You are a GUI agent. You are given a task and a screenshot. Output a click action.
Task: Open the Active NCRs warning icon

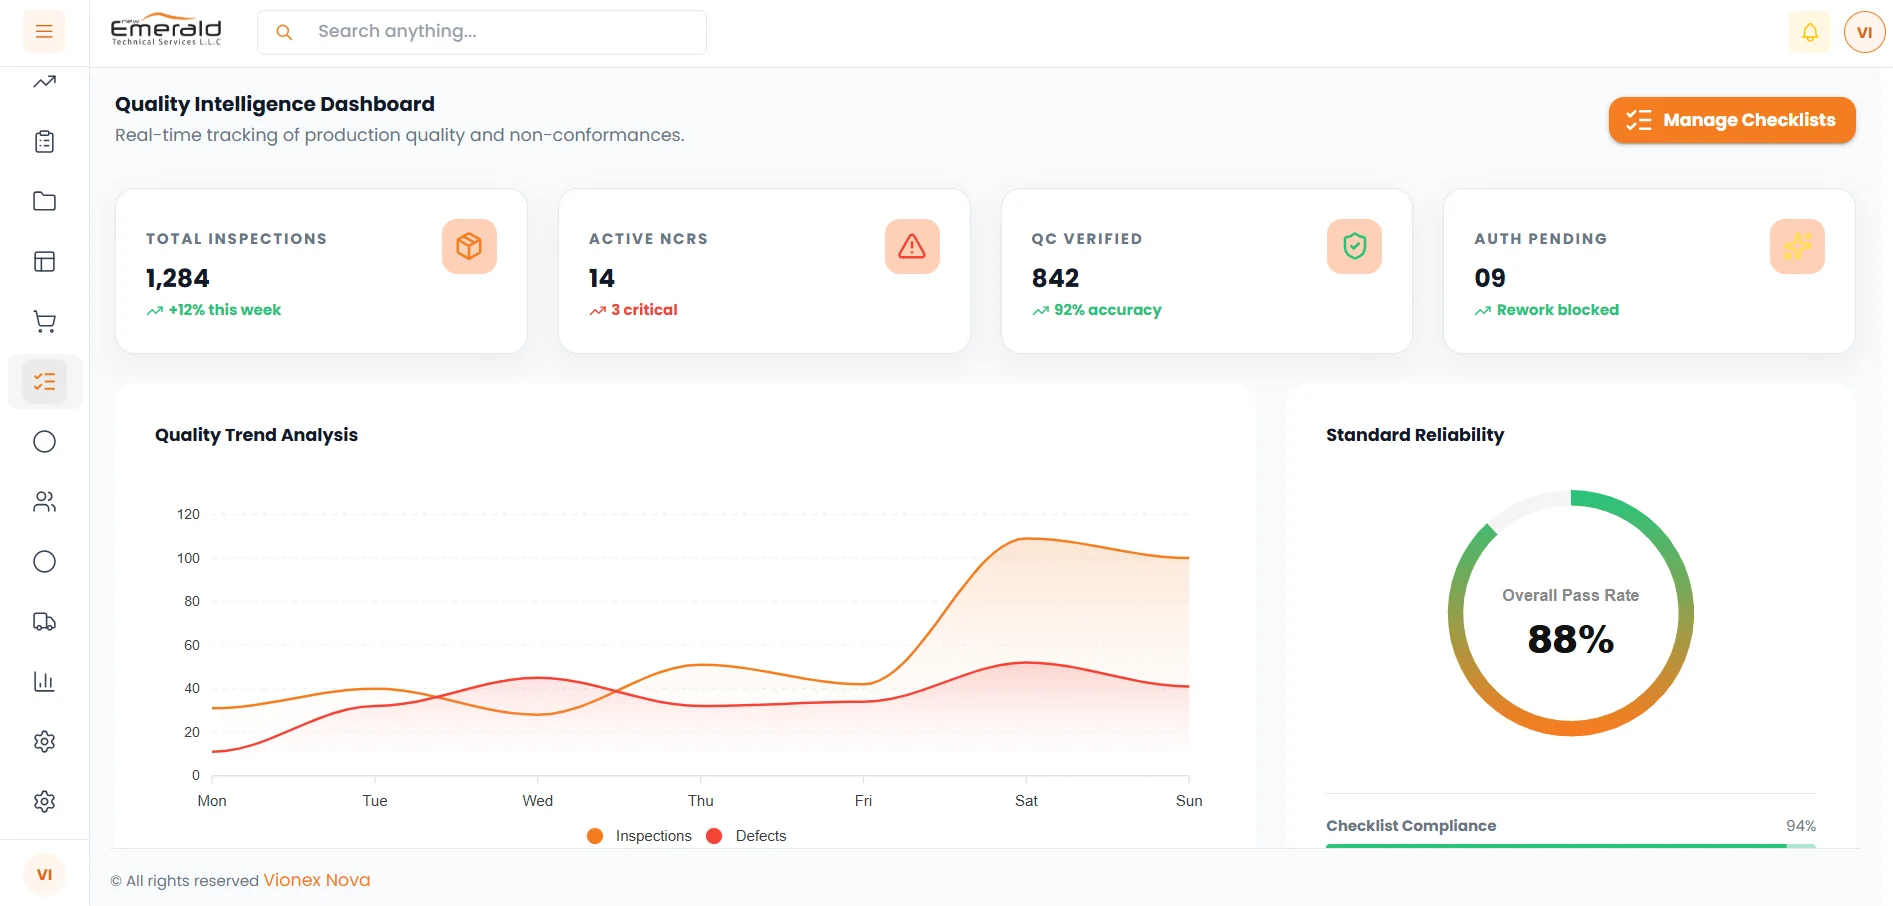click(912, 246)
